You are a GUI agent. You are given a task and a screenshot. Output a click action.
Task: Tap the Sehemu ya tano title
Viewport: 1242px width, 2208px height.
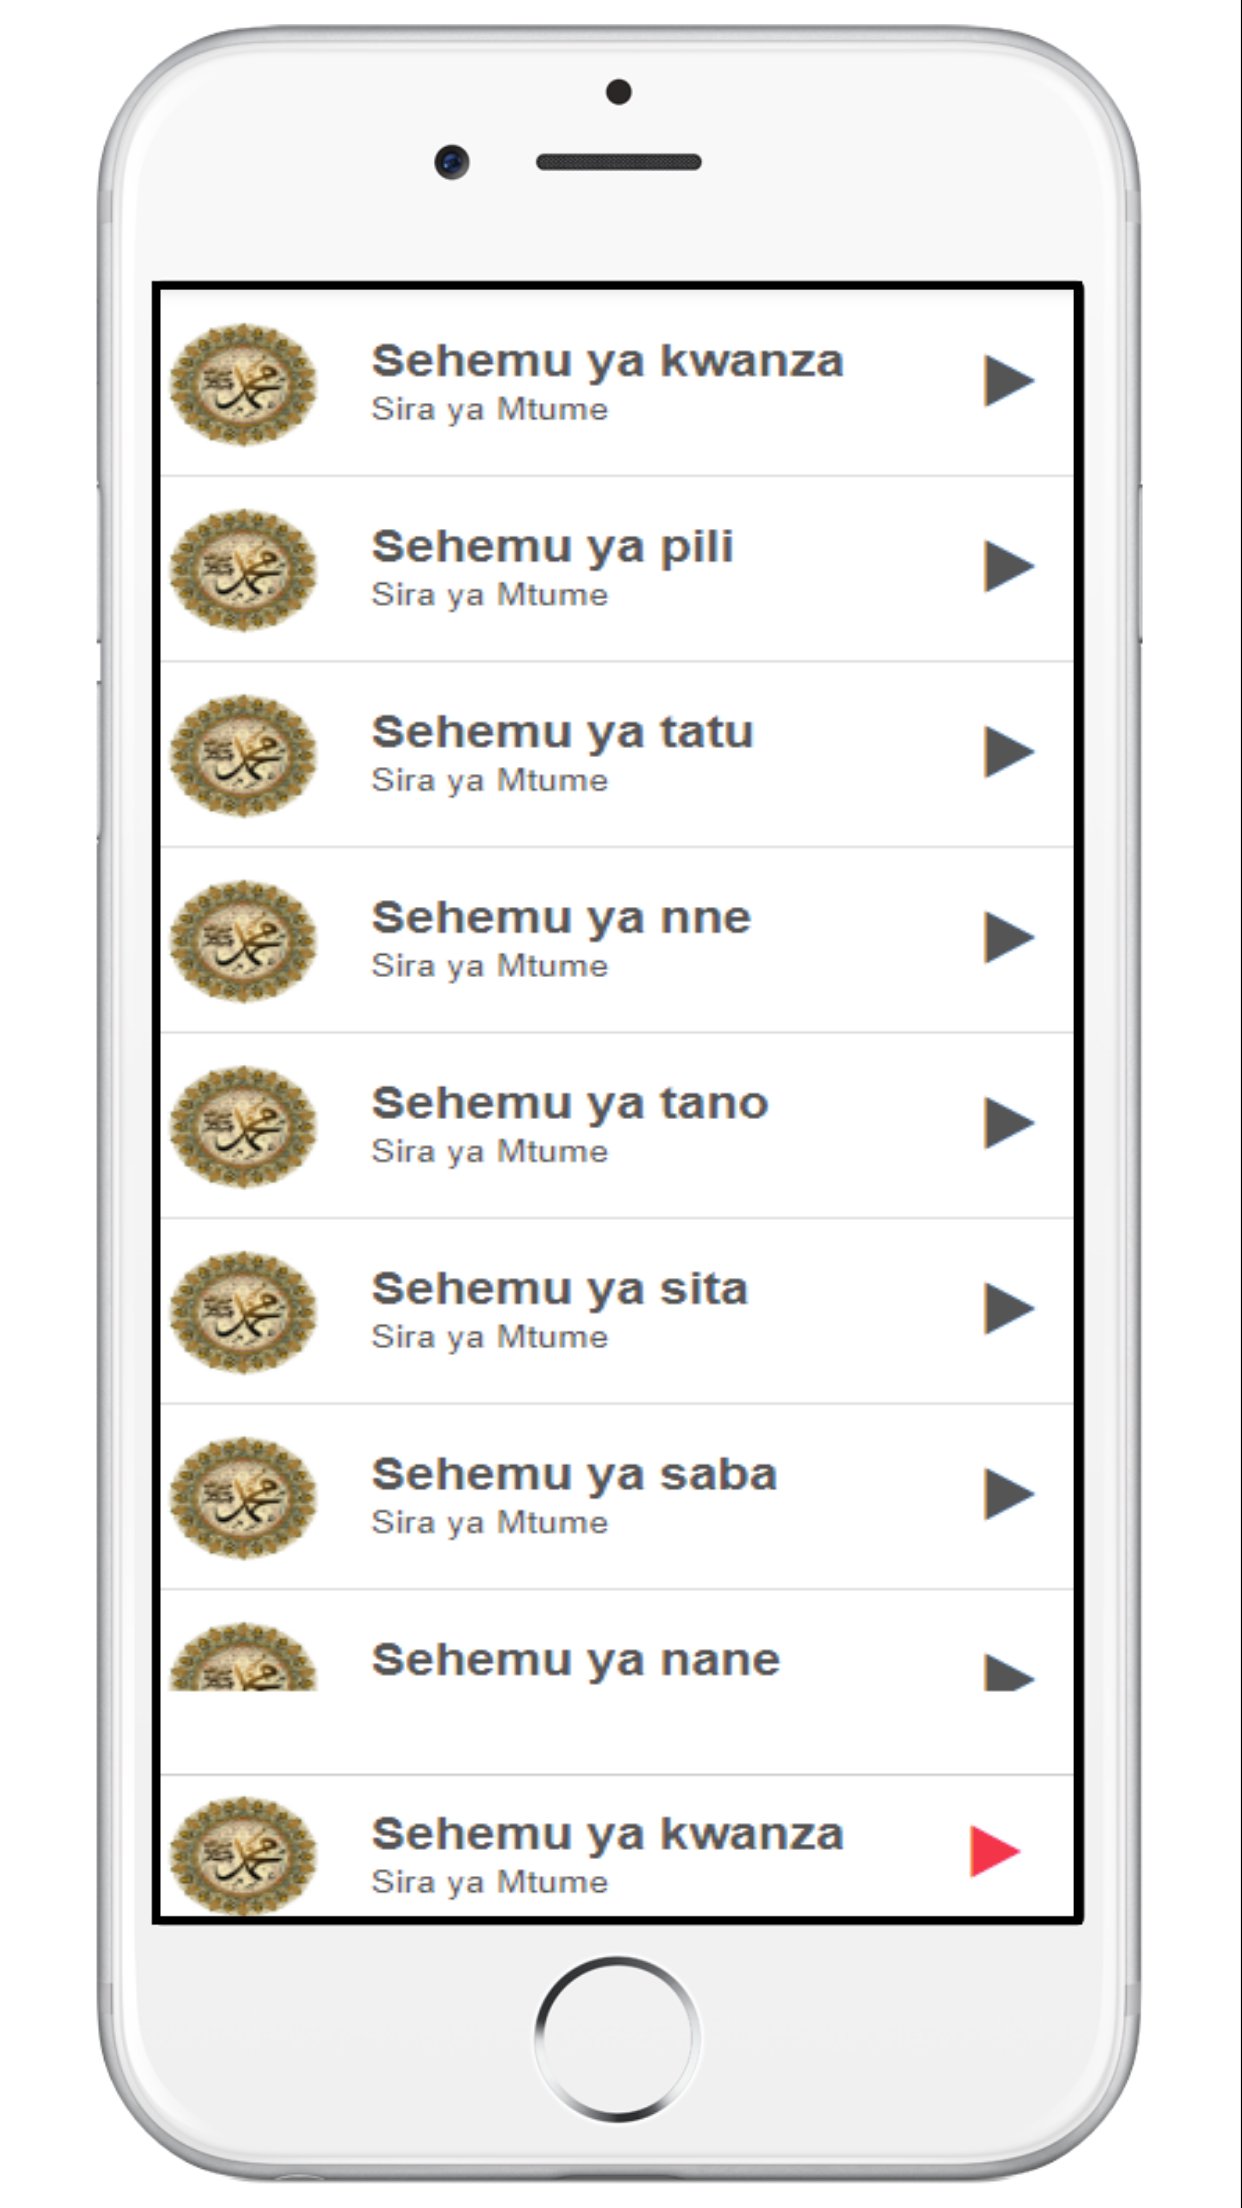569,1104
